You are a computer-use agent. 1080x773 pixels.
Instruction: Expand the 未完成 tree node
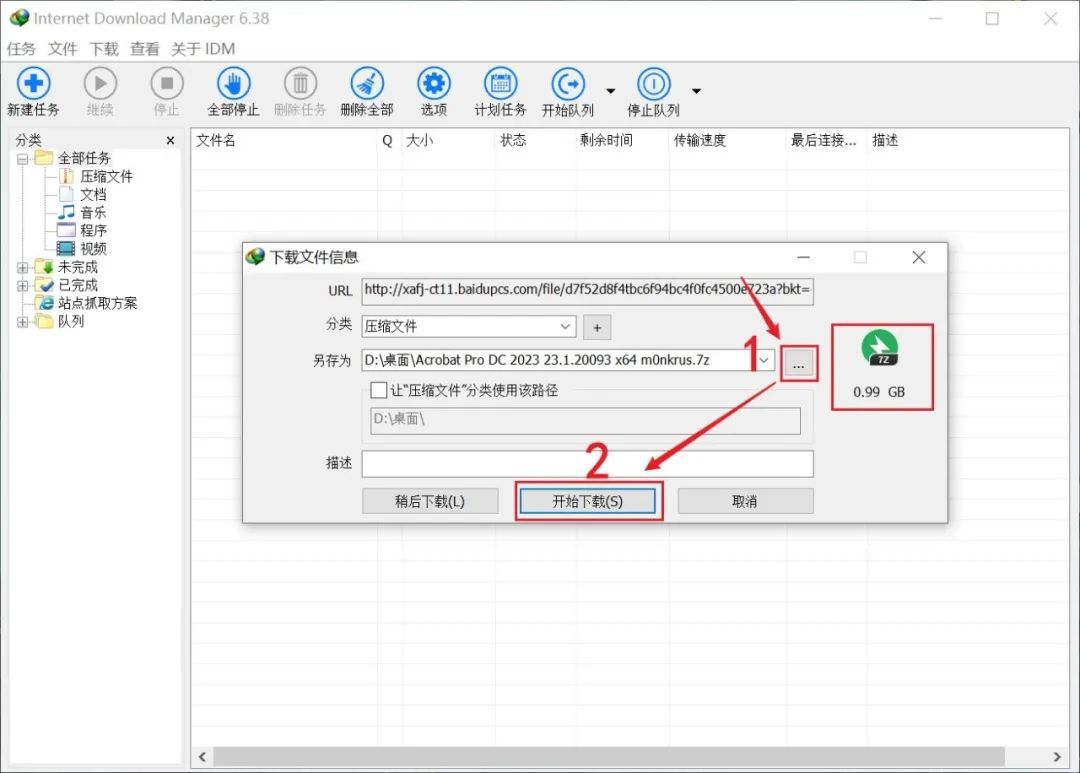23,267
